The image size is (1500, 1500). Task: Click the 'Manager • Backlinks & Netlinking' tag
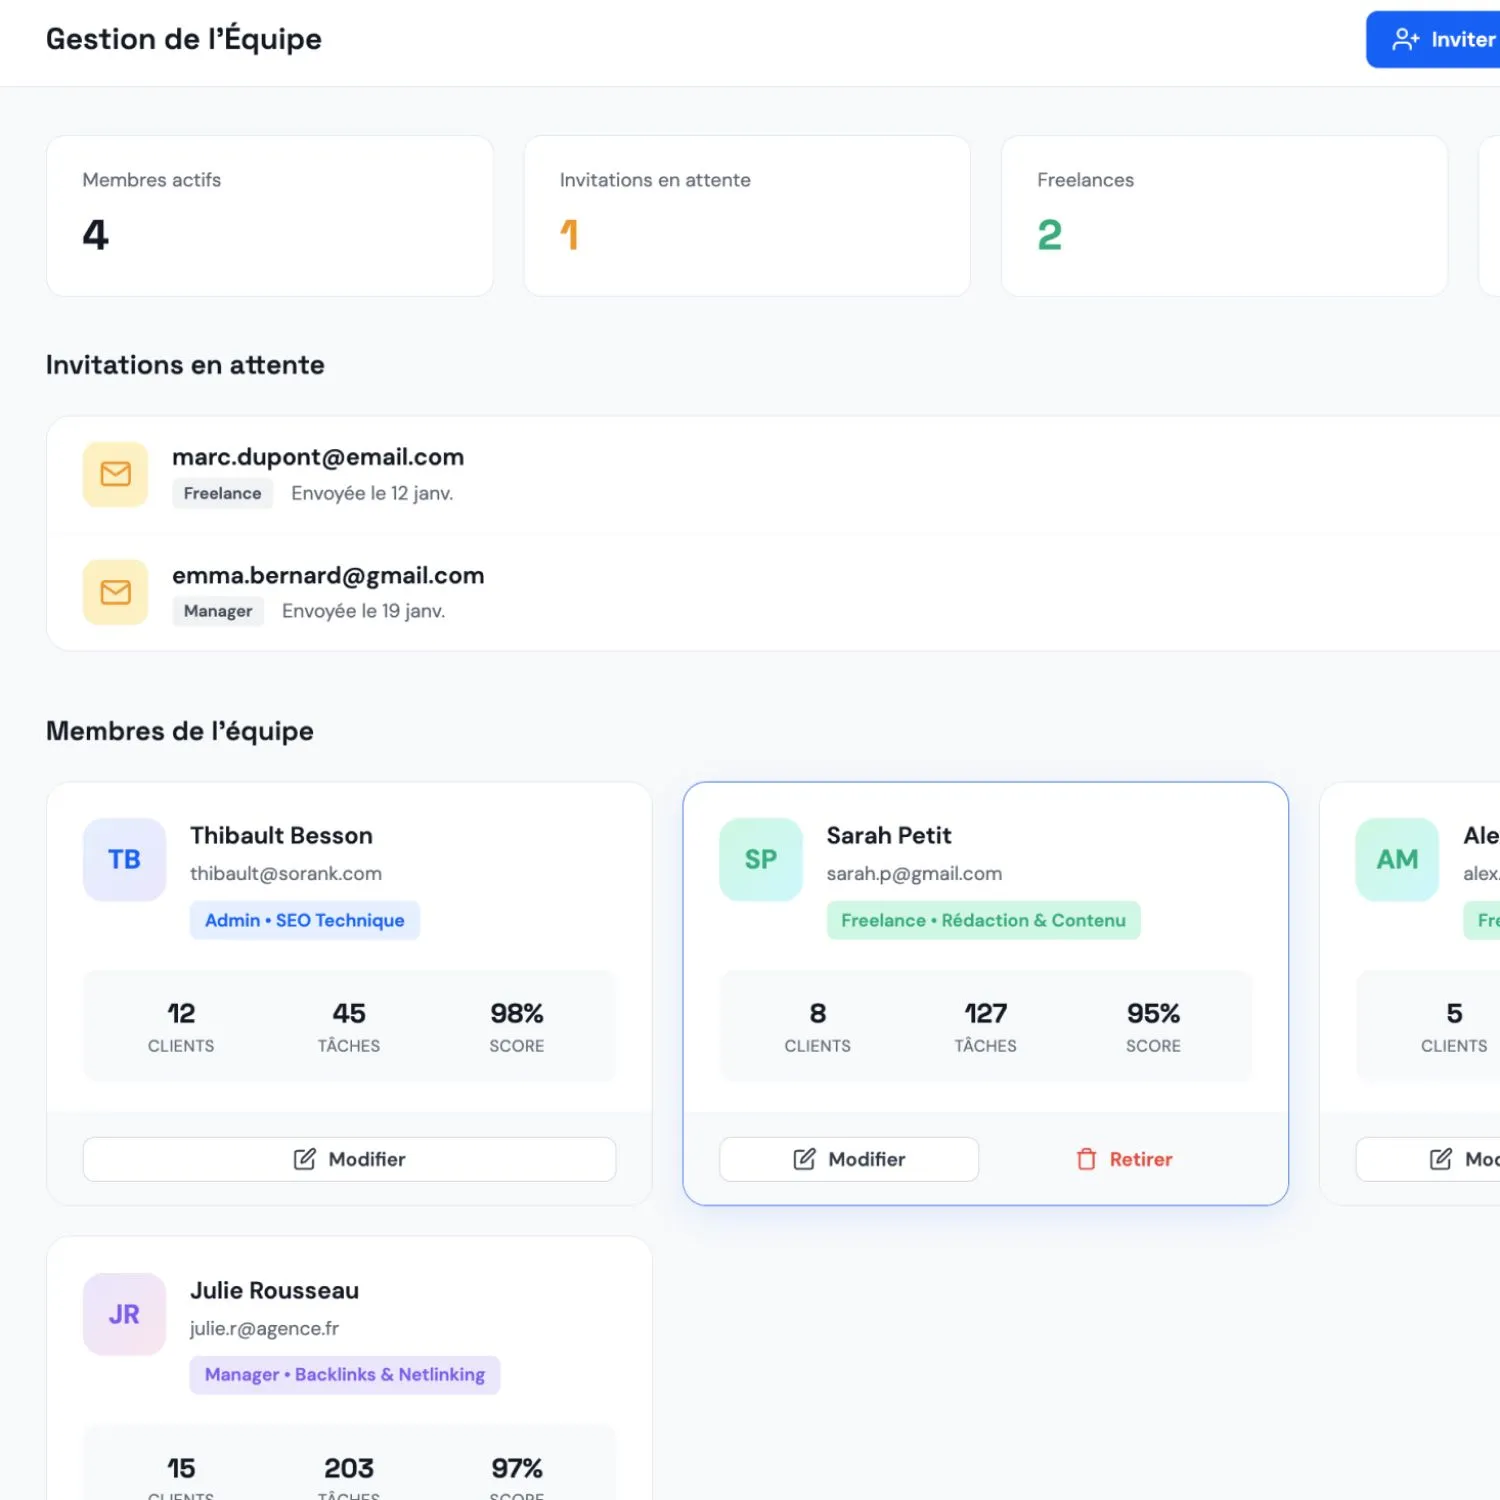pyautogui.click(x=345, y=1375)
